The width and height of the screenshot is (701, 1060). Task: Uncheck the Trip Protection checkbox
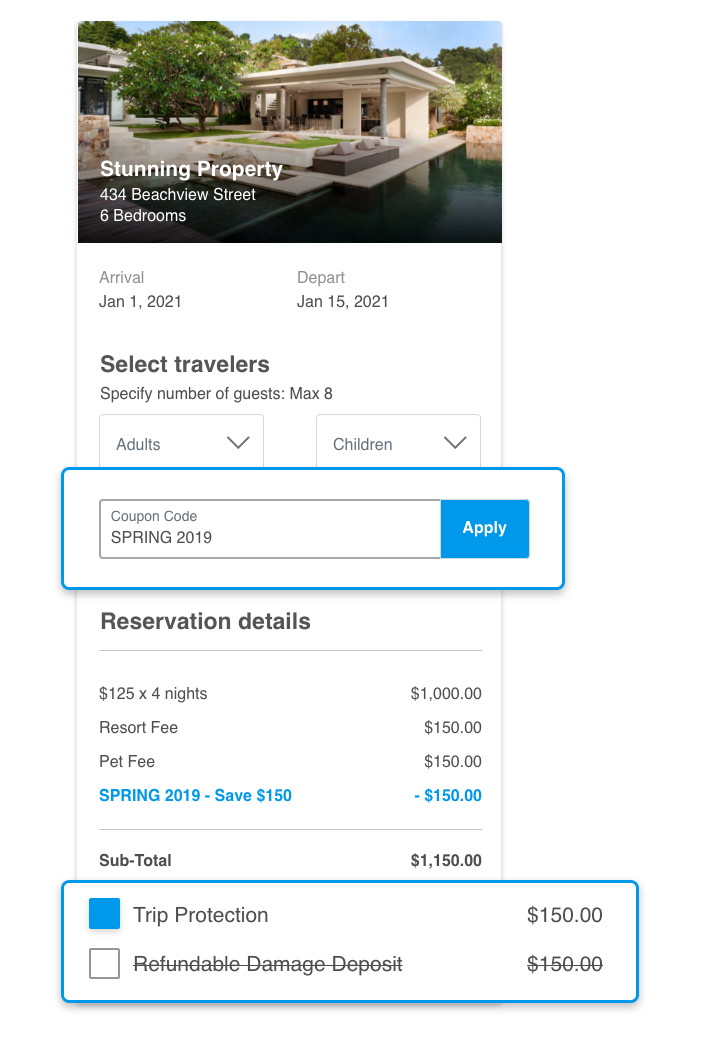105,914
